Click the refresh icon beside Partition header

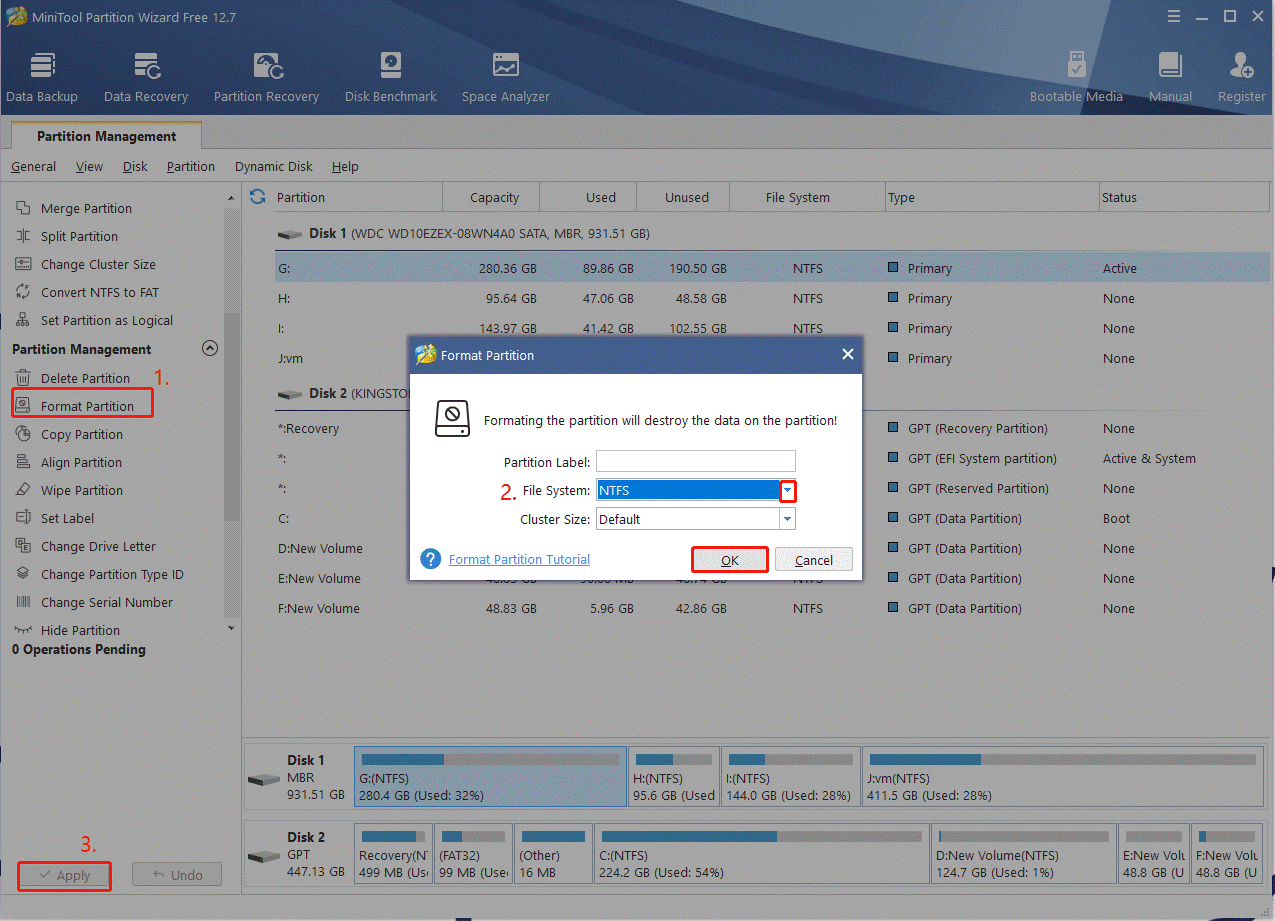pyautogui.click(x=258, y=196)
